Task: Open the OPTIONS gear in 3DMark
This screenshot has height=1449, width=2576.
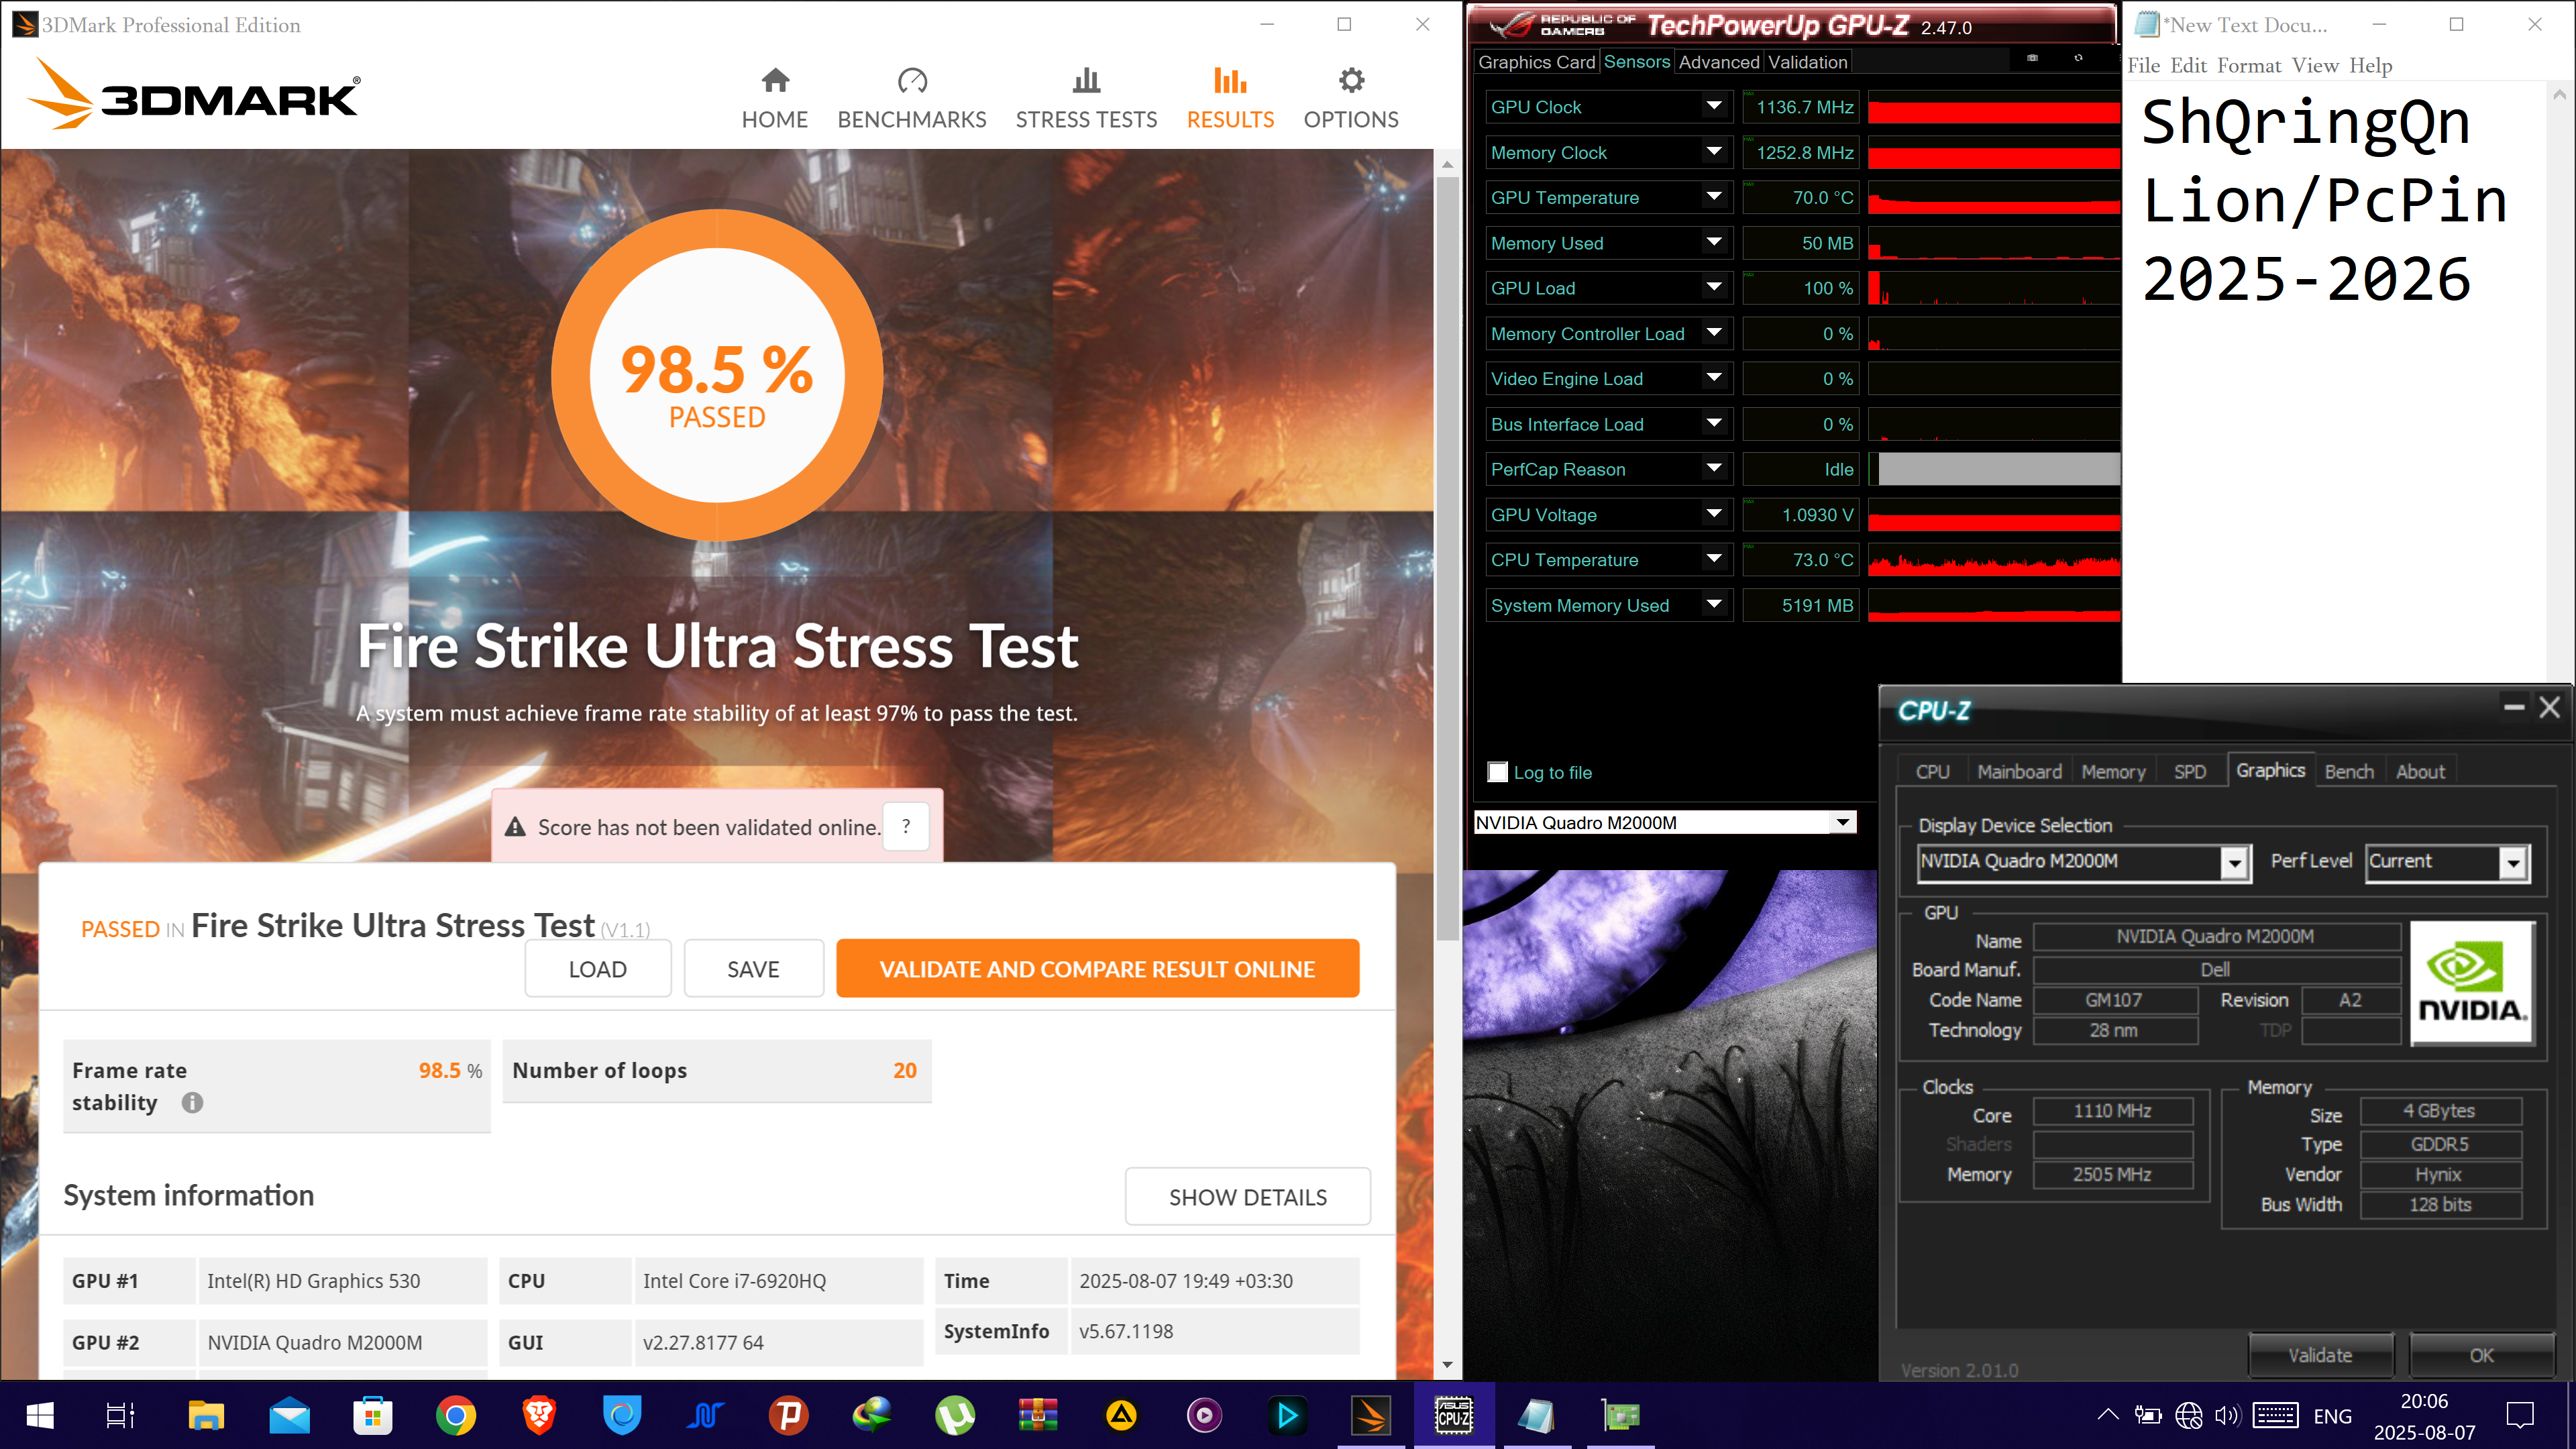Action: (x=1351, y=80)
